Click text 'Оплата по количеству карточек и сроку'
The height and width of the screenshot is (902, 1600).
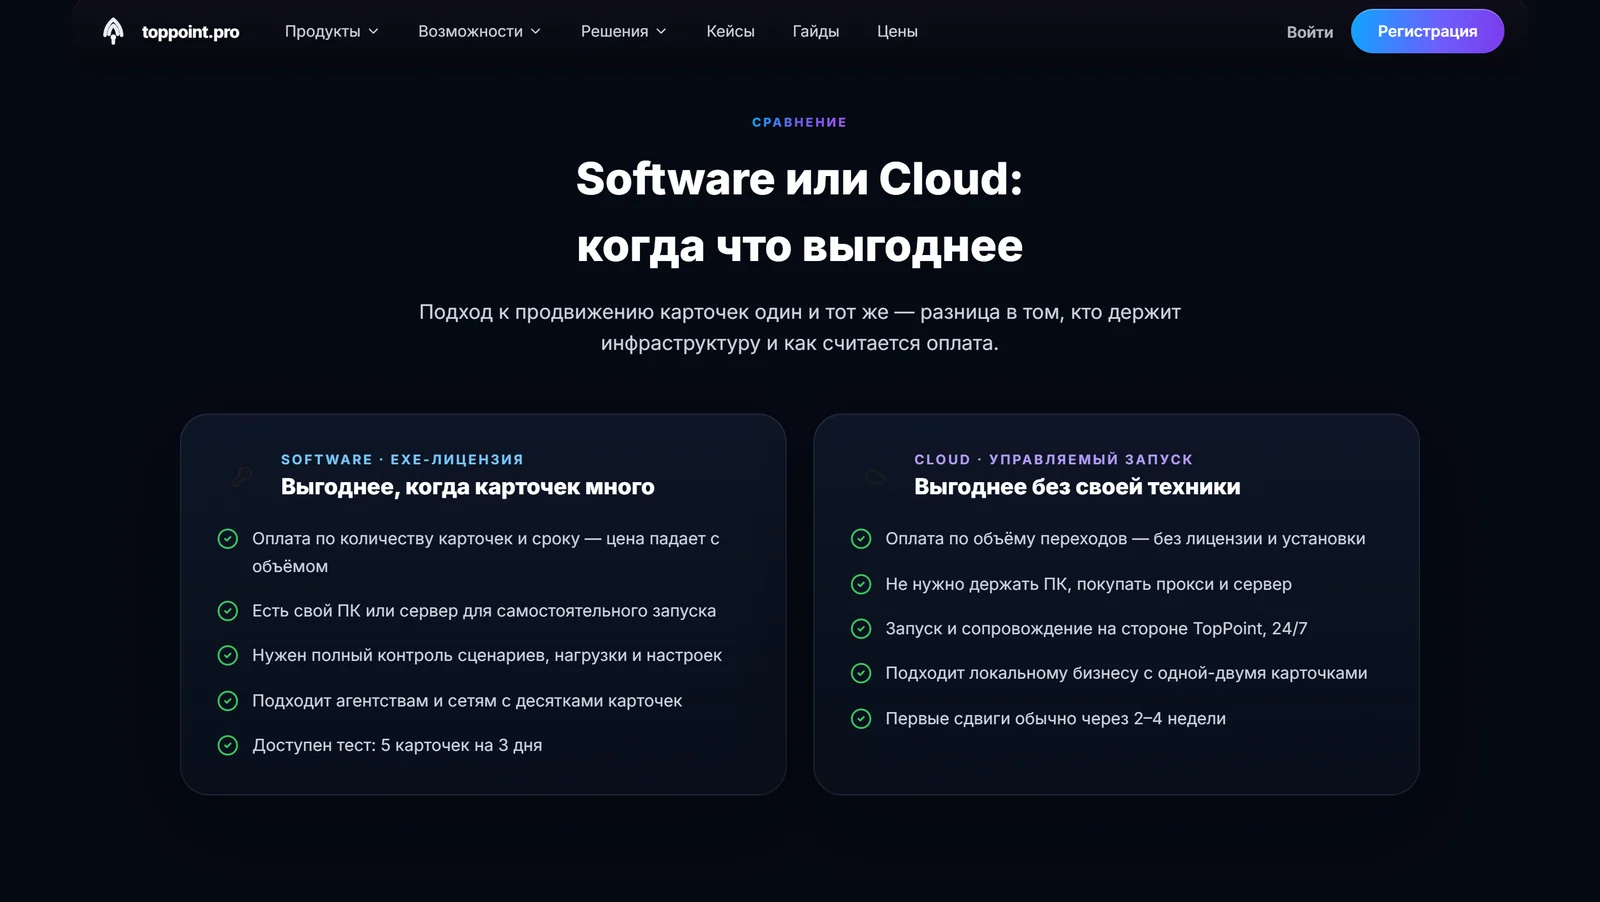[416, 539]
